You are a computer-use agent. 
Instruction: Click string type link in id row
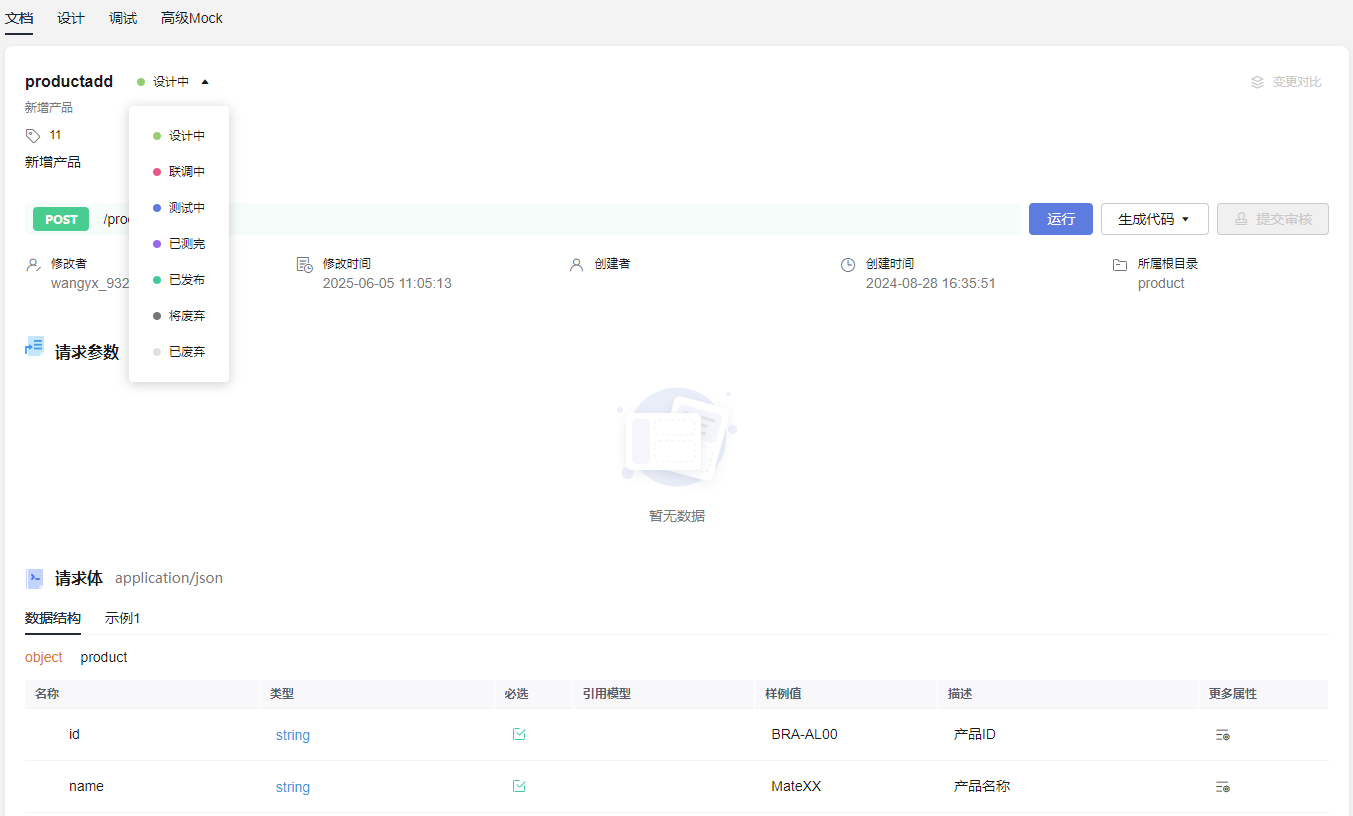coord(293,735)
